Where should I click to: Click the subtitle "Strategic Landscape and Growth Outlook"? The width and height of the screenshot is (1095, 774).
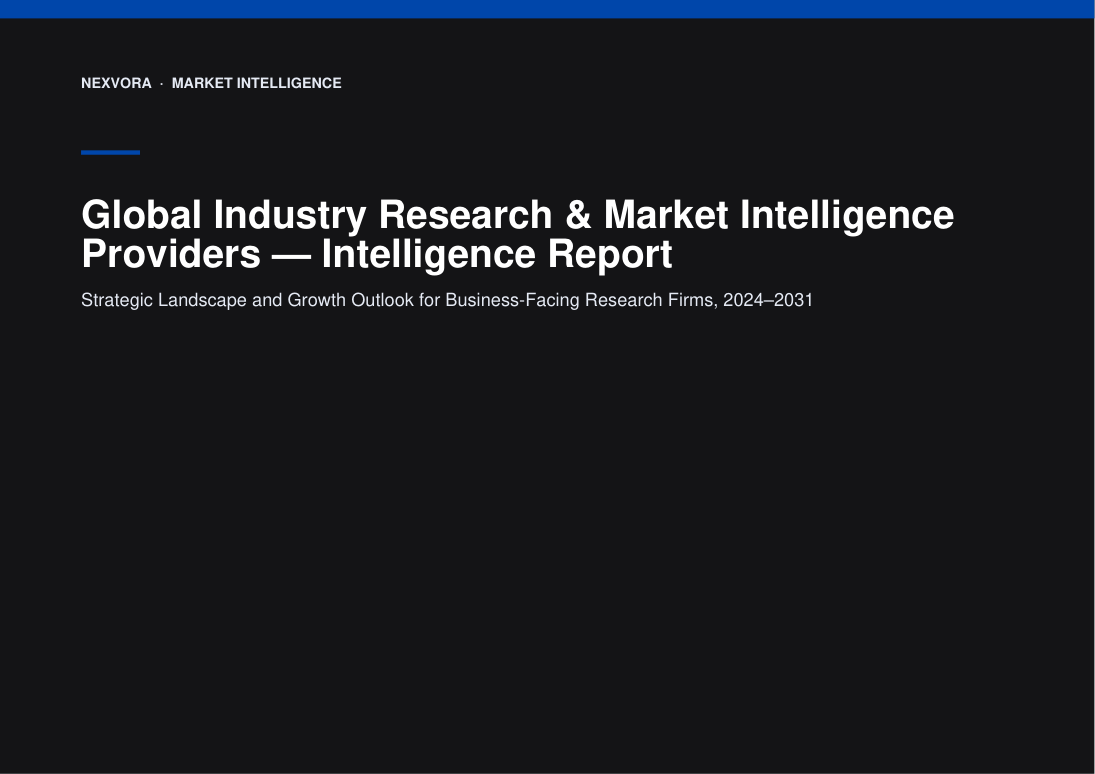tap(248, 300)
